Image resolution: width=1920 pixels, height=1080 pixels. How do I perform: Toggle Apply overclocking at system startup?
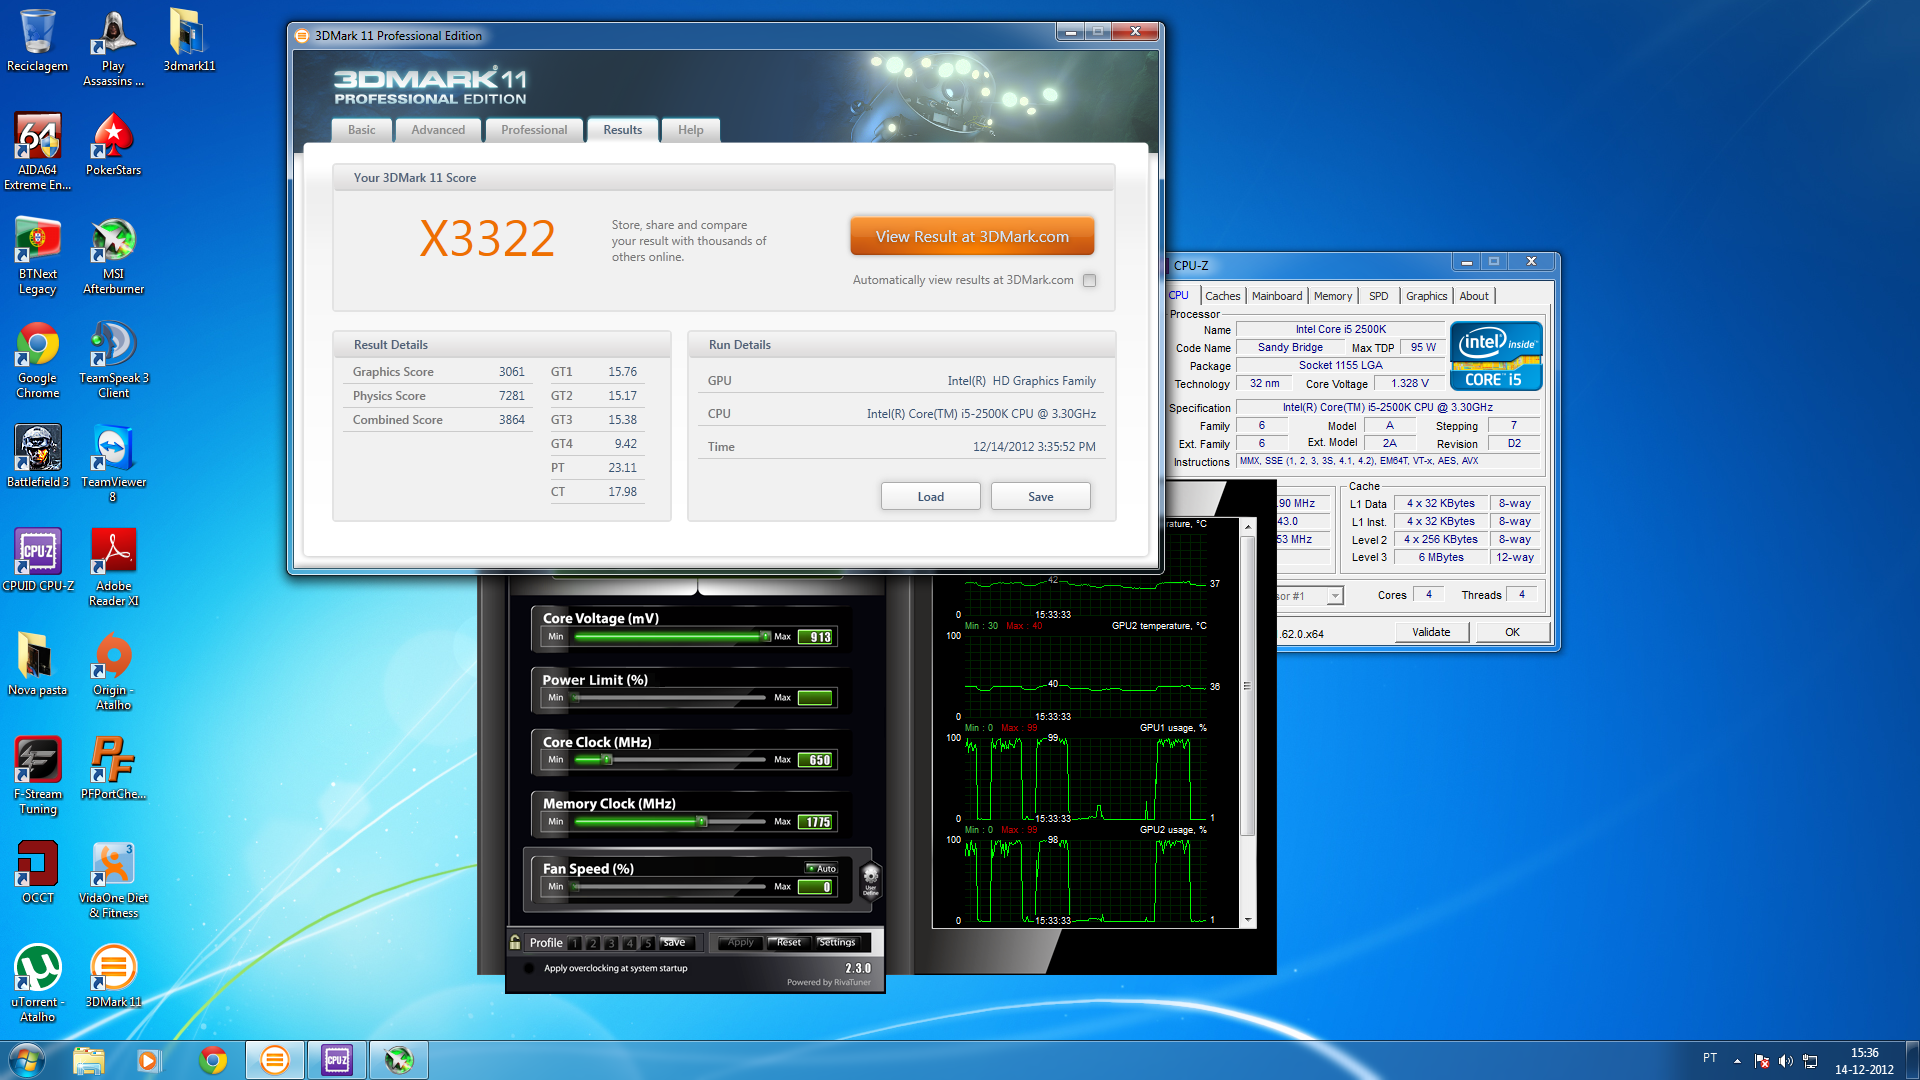(529, 968)
